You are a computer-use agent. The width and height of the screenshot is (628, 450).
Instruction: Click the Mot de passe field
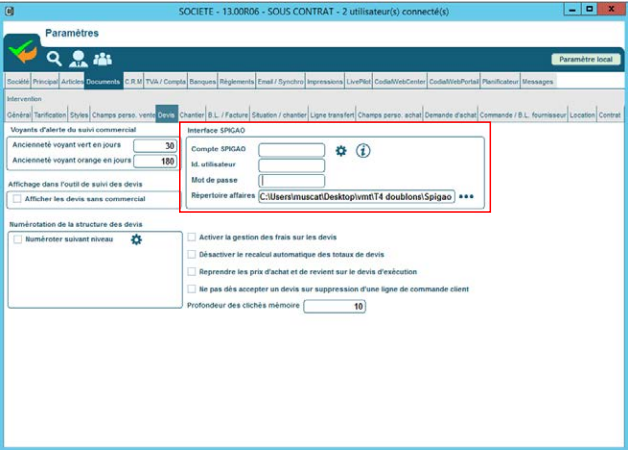pos(292,181)
